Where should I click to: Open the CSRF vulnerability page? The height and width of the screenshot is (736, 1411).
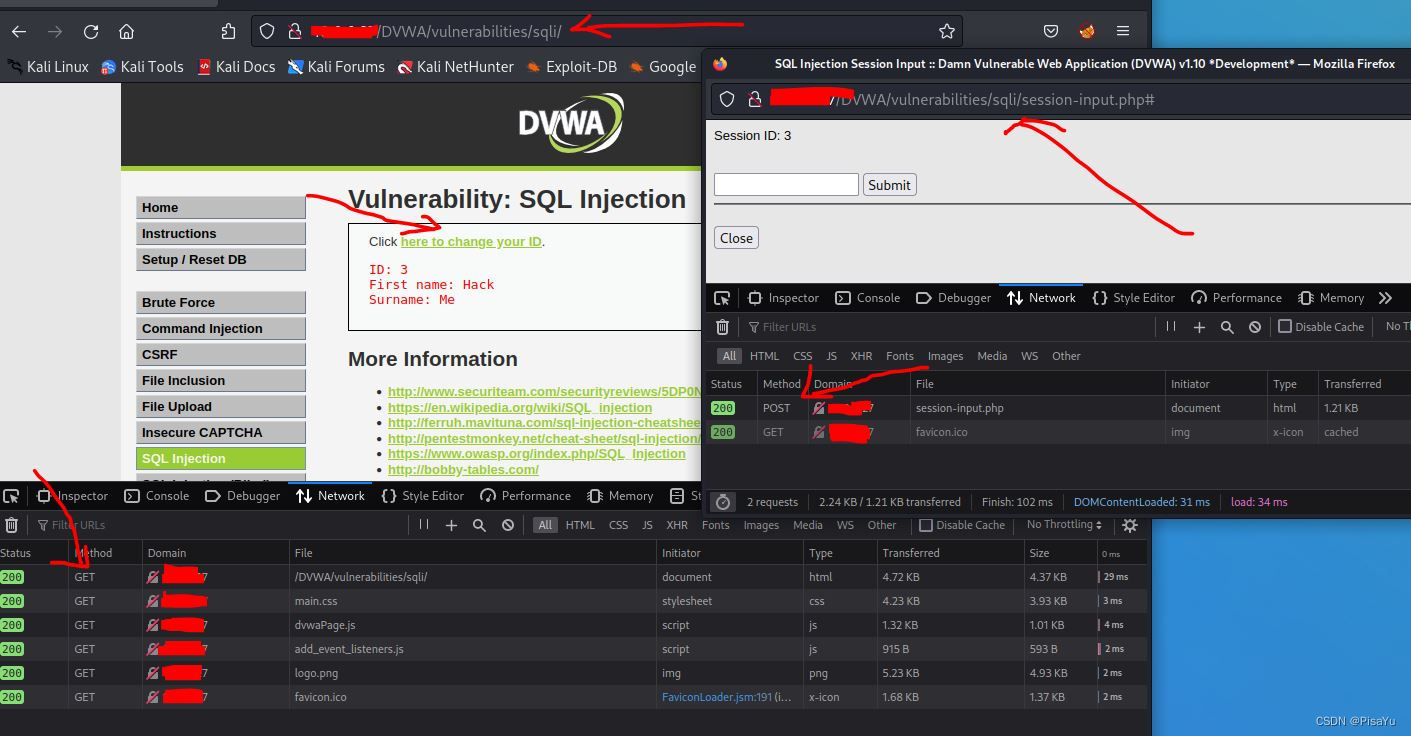point(220,354)
